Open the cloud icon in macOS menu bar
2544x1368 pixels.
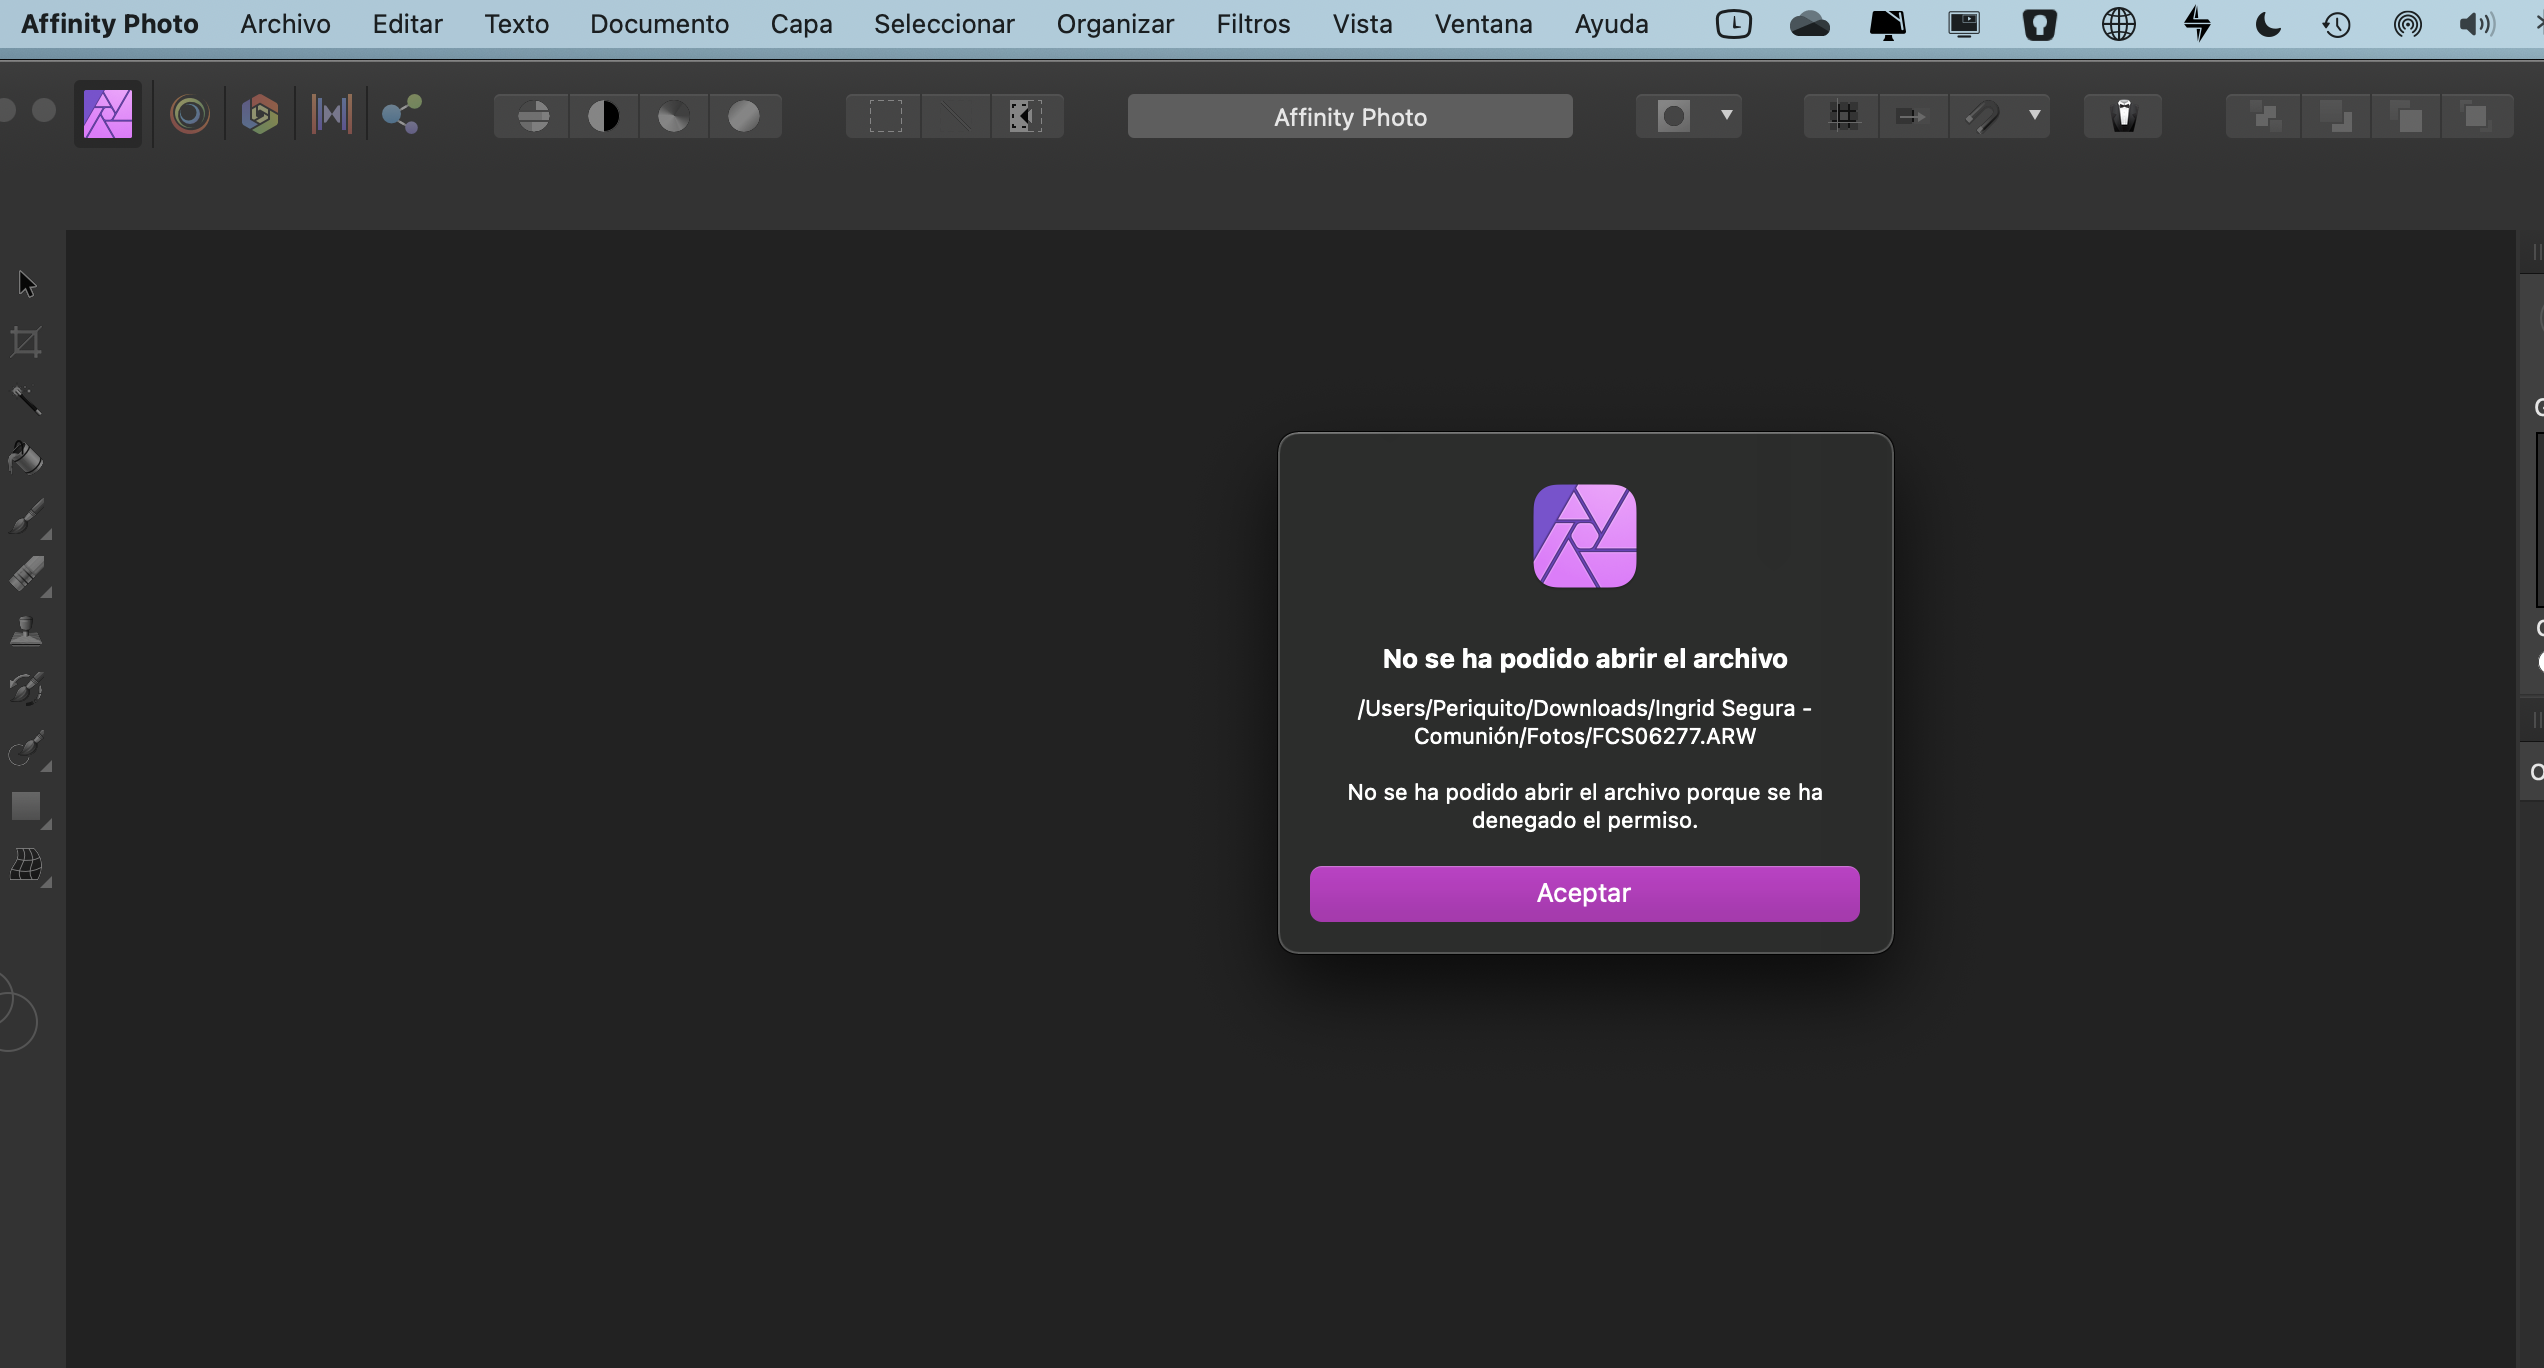[1809, 24]
